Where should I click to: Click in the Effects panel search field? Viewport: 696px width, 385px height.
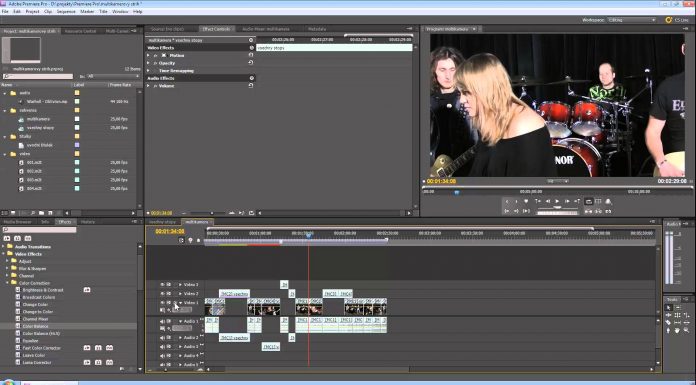pos(39,230)
